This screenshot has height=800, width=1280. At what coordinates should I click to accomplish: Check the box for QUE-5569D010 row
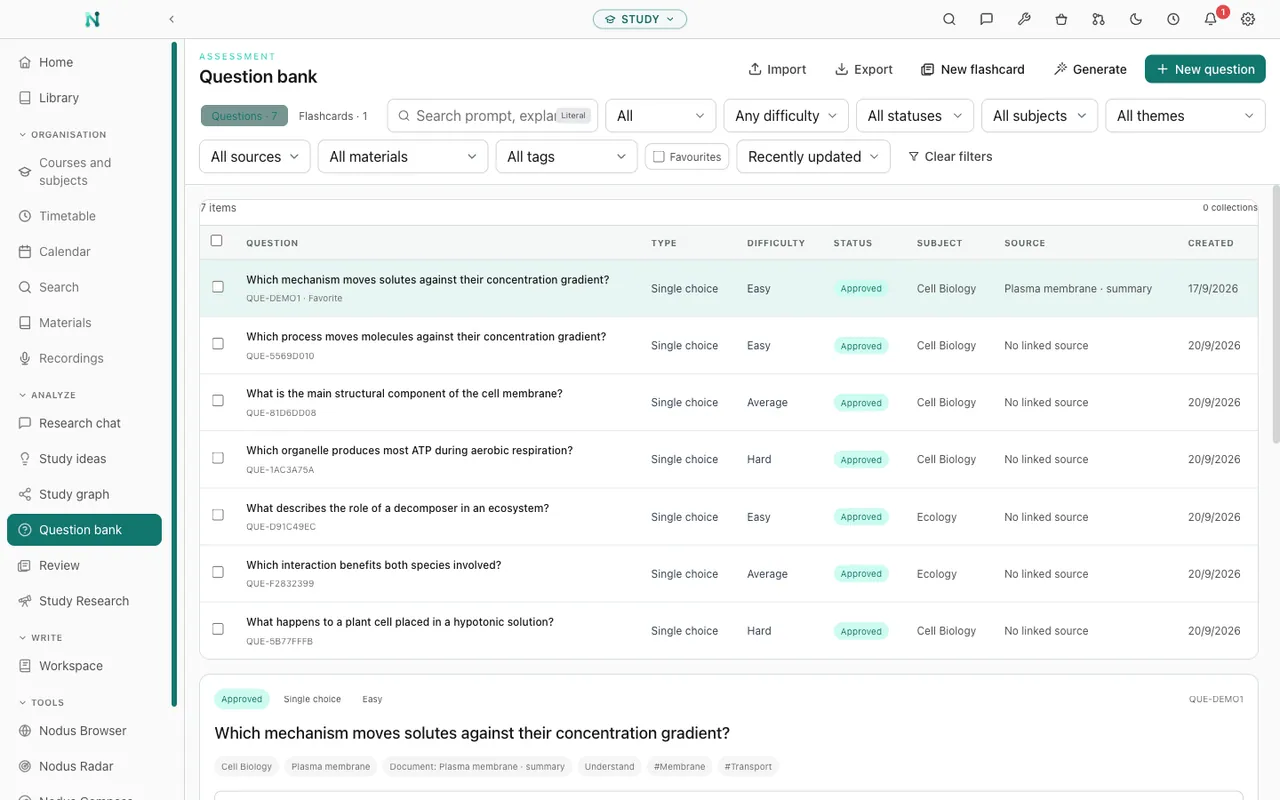coord(218,344)
